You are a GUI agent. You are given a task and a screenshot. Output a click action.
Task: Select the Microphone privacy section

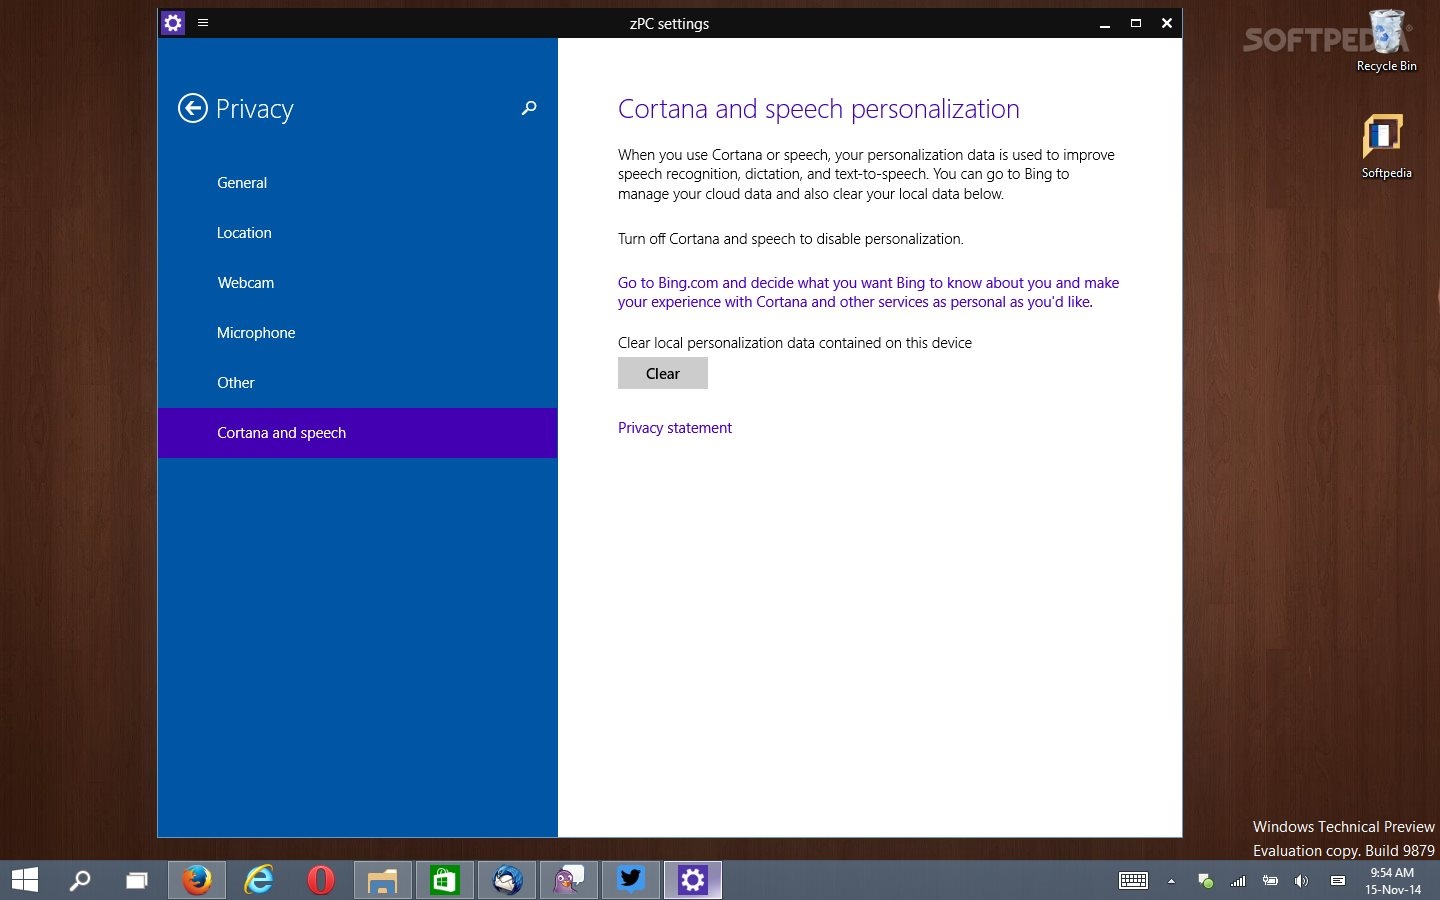(x=256, y=333)
